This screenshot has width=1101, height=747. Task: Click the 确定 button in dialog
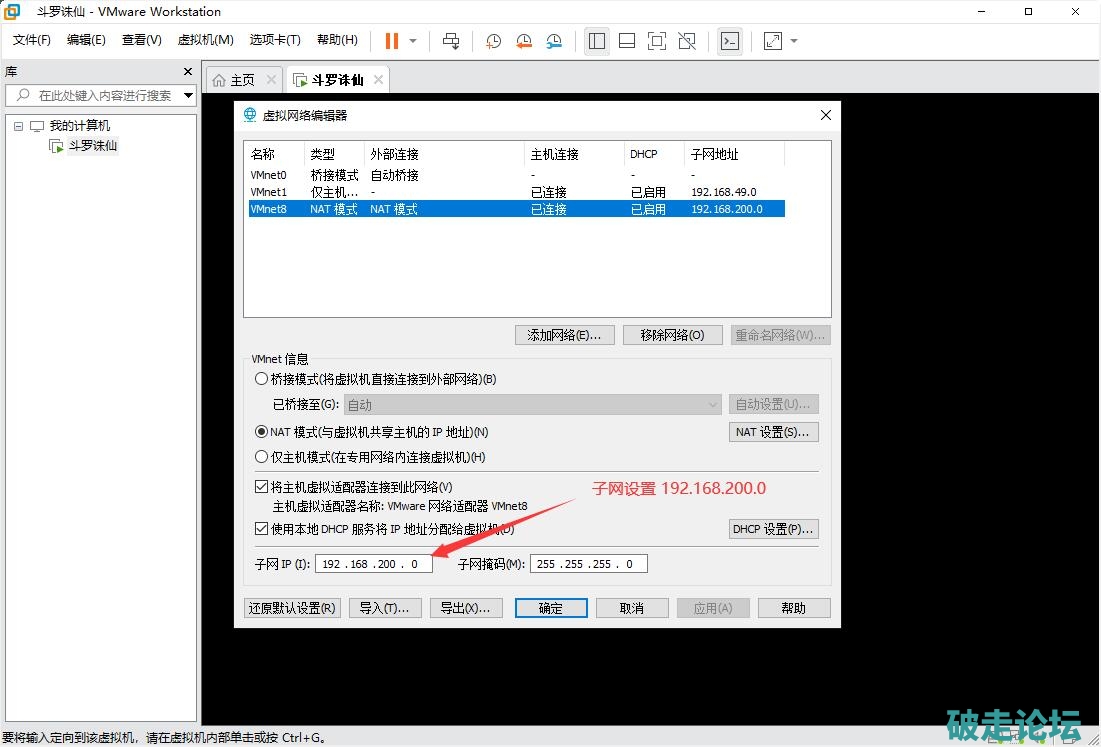pyautogui.click(x=550, y=608)
